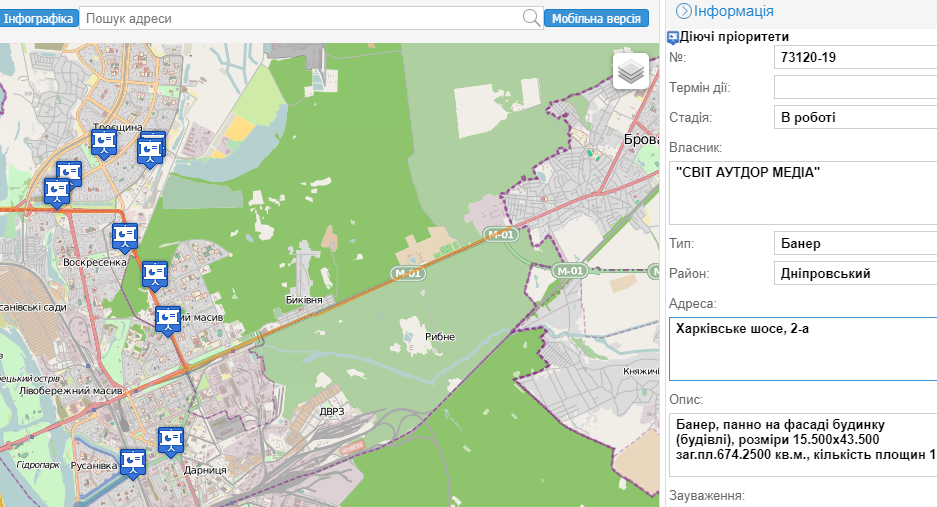Open the Мобільна версія button

(x=596, y=19)
